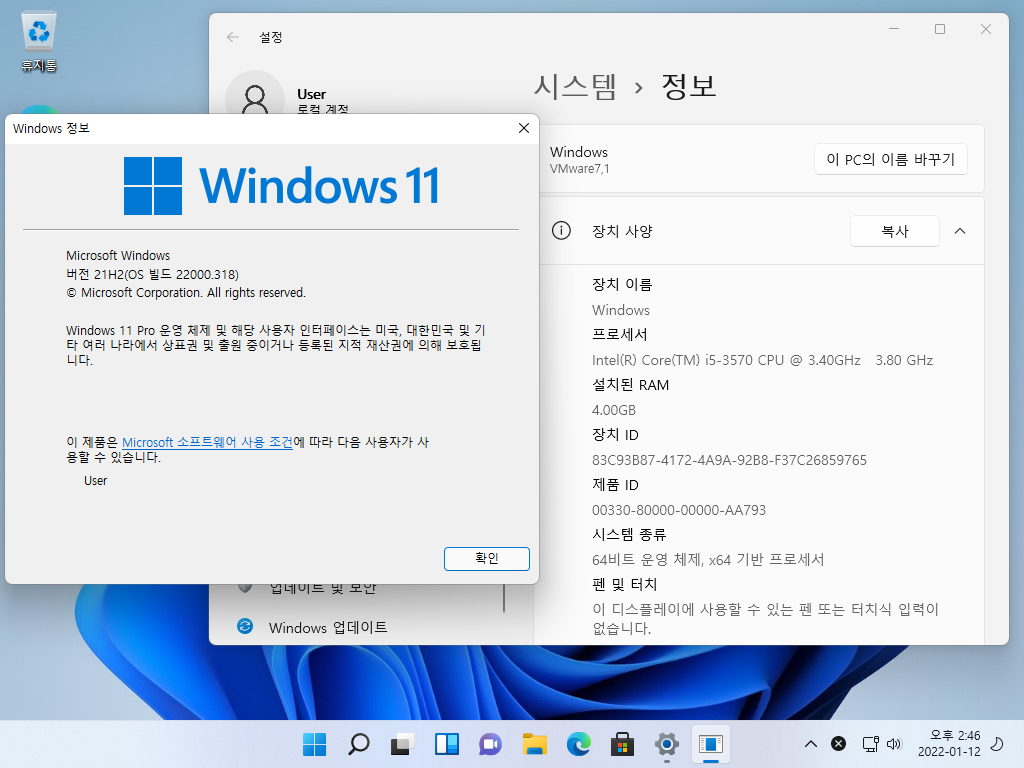Launch Chat (Teams) from the taskbar
The height and width of the screenshot is (768, 1024).
490,744
